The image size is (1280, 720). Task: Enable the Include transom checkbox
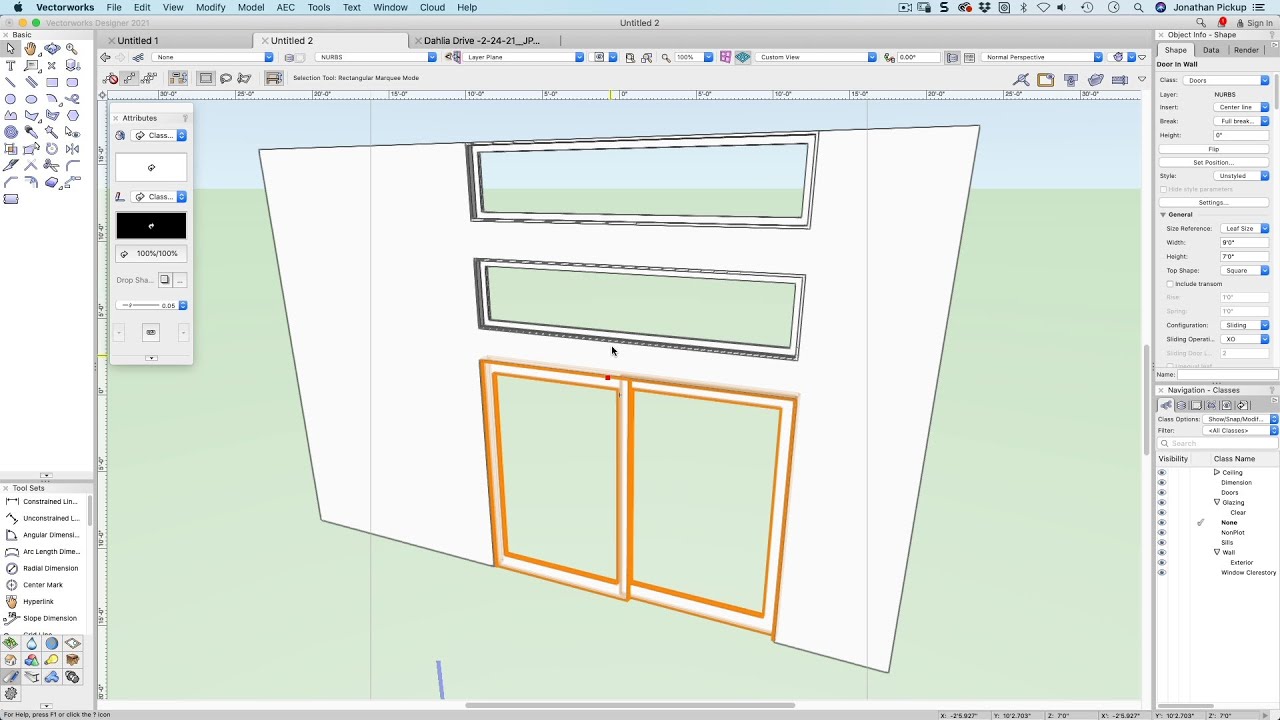[x=1170, y=284]
